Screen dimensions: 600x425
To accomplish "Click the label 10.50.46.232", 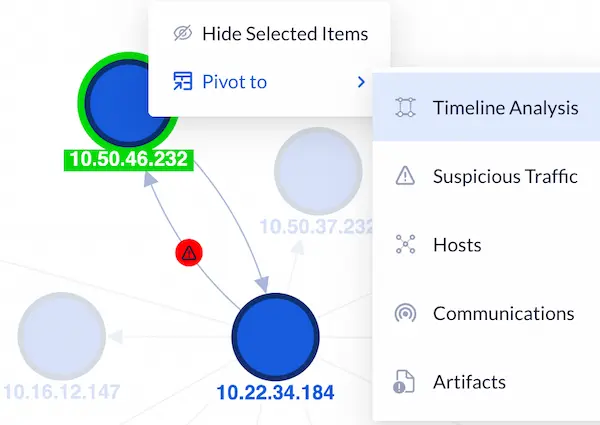I will click(129, 159).
